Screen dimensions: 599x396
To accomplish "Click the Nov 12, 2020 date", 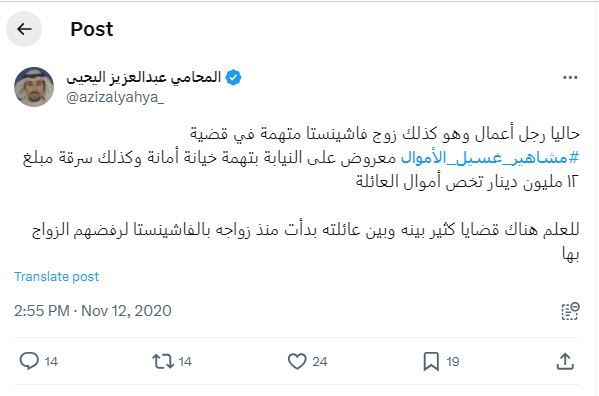I will tap(126, 311).
